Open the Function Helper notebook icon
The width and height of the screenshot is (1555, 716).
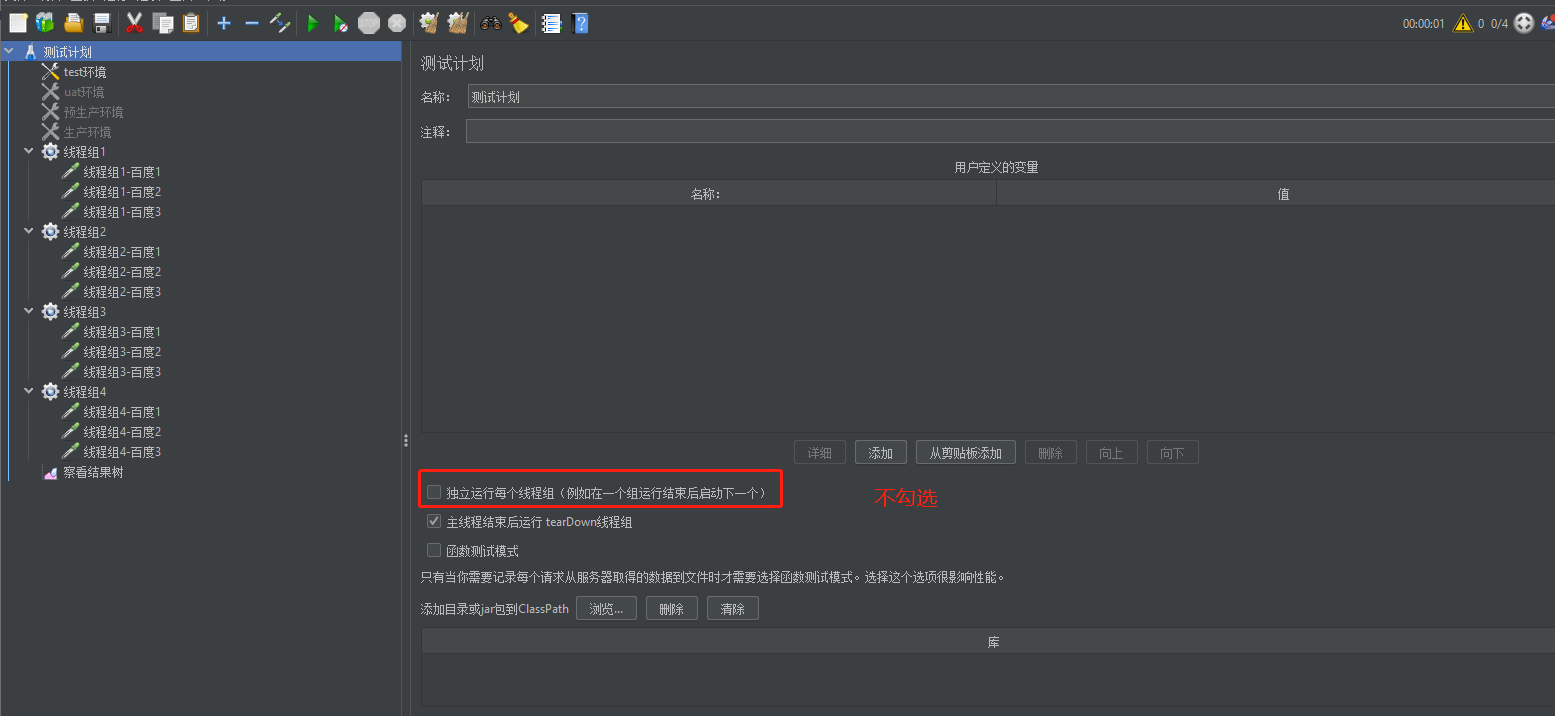551,23
